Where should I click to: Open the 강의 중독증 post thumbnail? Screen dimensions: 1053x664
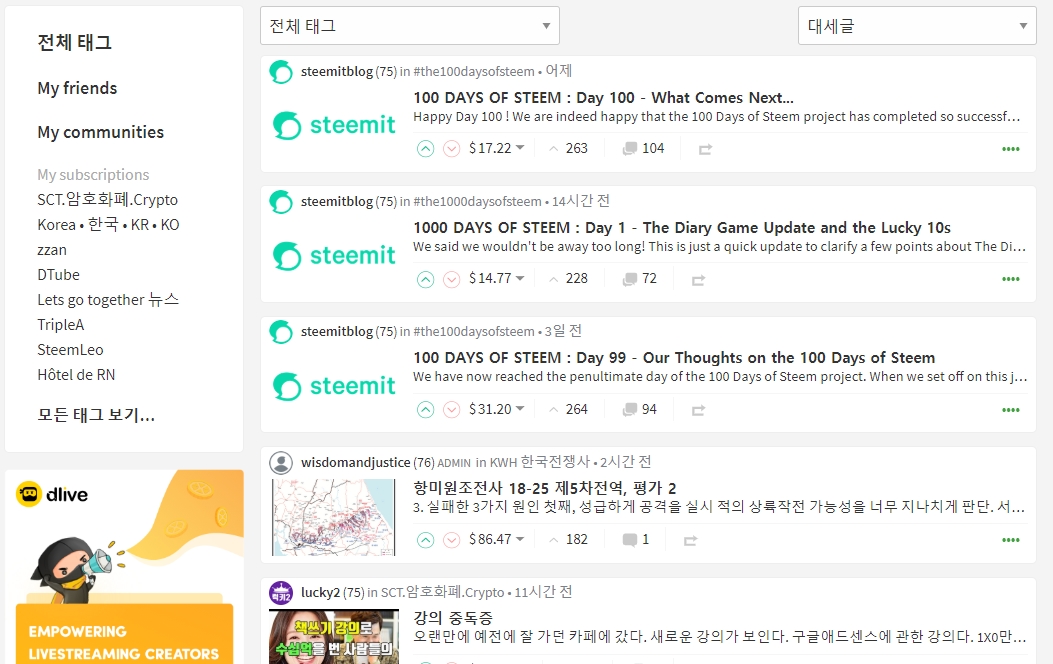coord(333,636)
